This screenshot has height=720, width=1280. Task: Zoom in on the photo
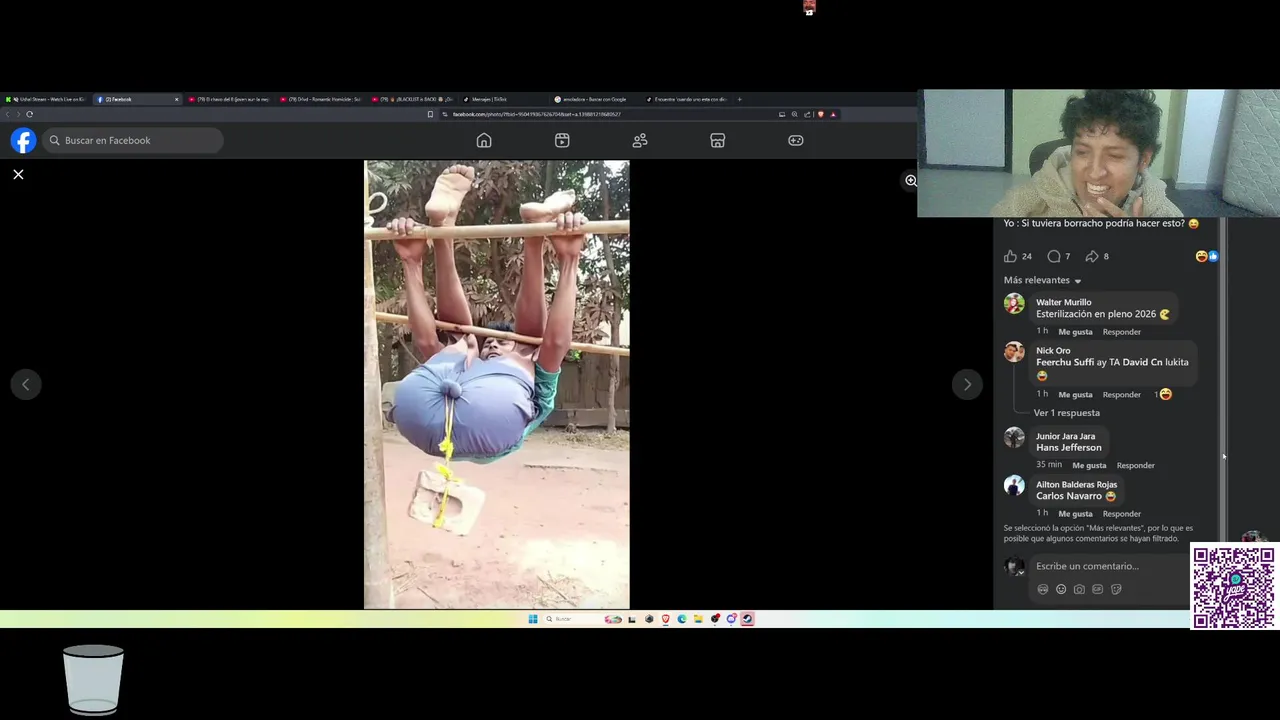(x=910, y=181)
